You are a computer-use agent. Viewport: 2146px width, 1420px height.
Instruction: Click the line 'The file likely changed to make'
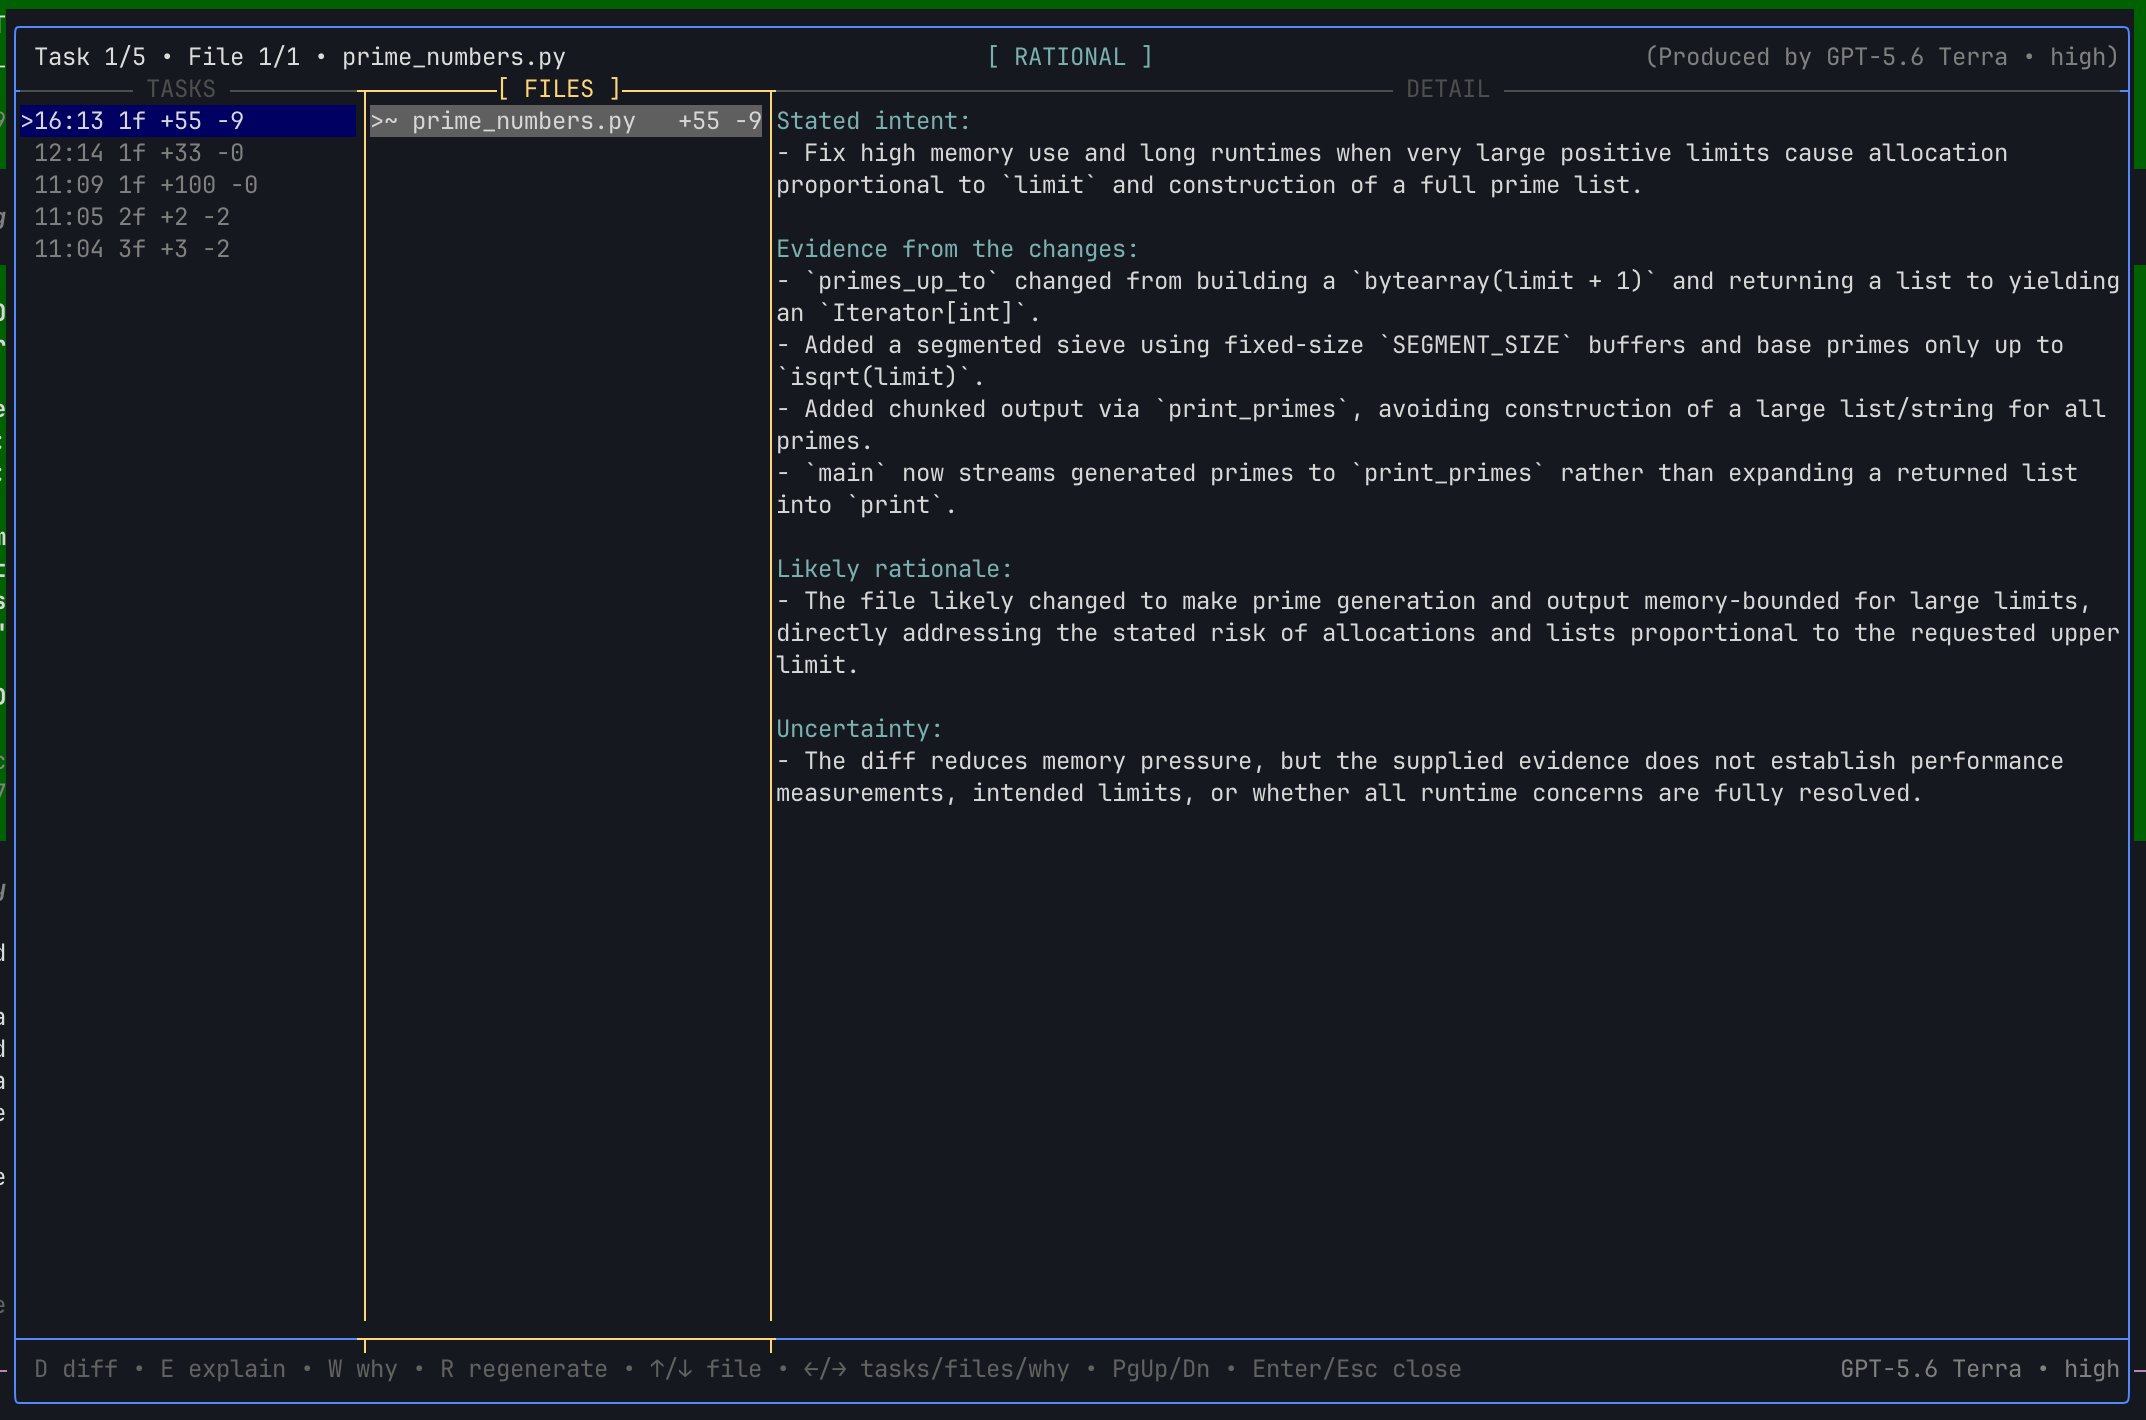tap(1434, 601)
